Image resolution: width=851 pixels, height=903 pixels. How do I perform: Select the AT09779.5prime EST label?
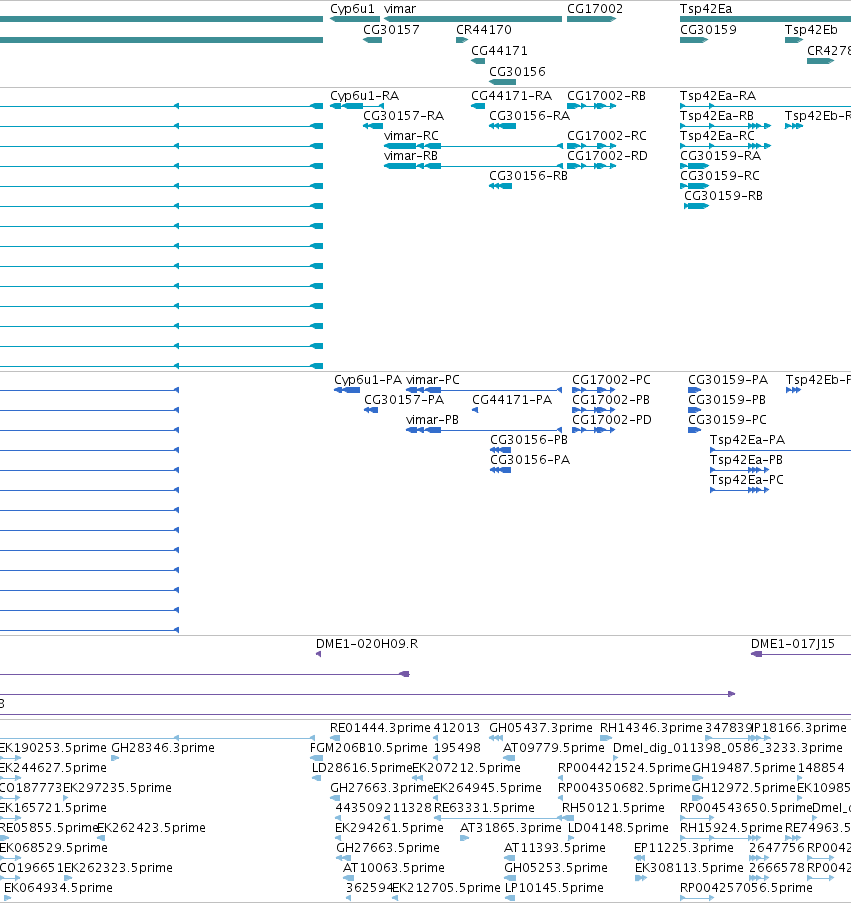click(554, 748)
